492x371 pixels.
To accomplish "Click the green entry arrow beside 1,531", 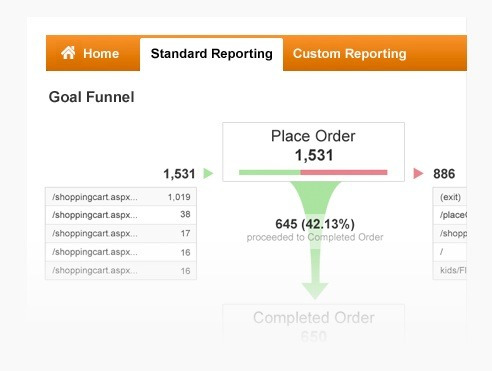I will (x=208, y=173).
